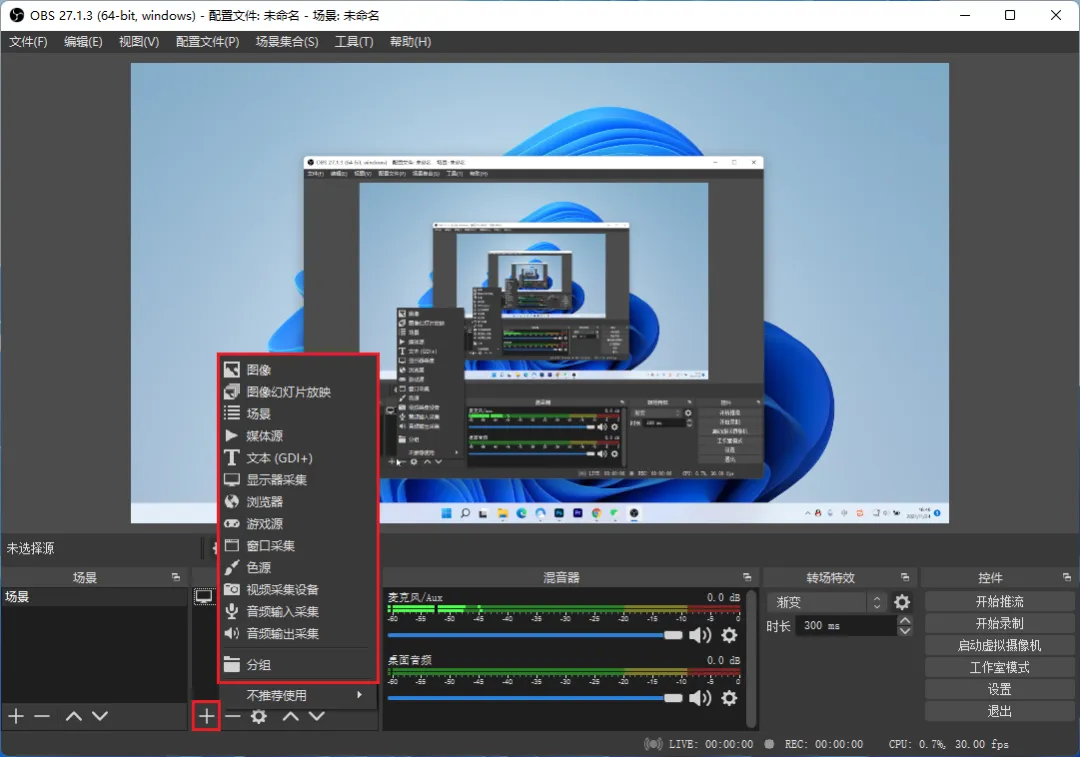Select the 图像幻灯片放映 slideshow icon
Image resolution: width=1080 pixels, height=757 pixels.
pos(232,392)
